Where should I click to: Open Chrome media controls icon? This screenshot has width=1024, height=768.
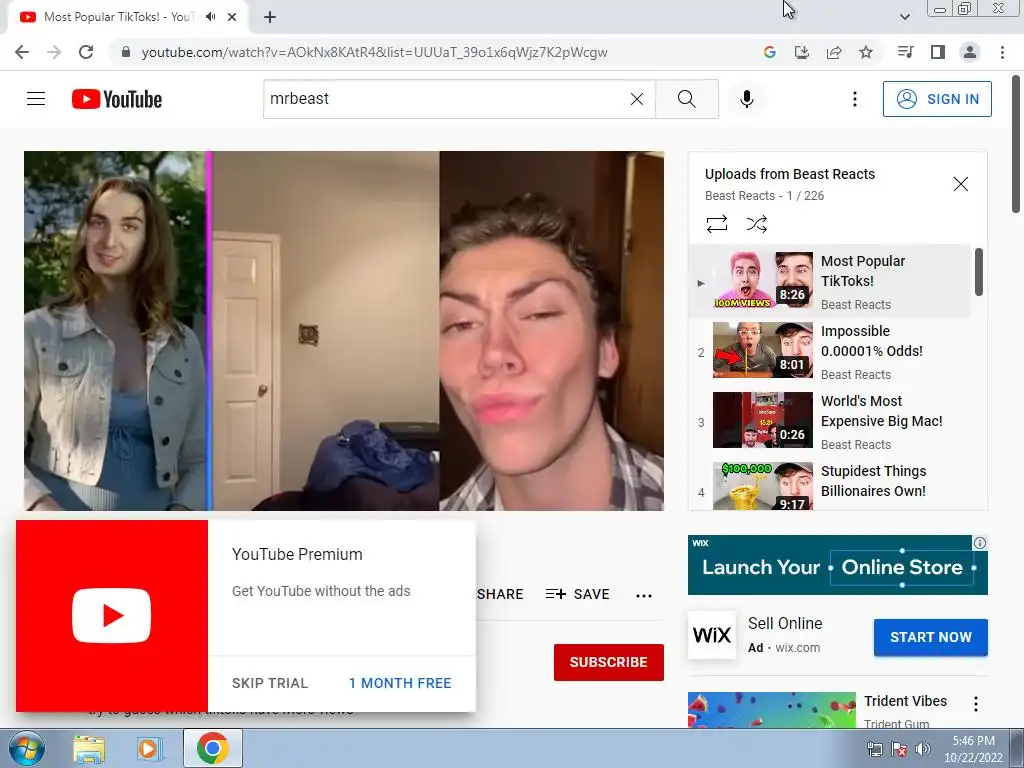tap(905, 52)
